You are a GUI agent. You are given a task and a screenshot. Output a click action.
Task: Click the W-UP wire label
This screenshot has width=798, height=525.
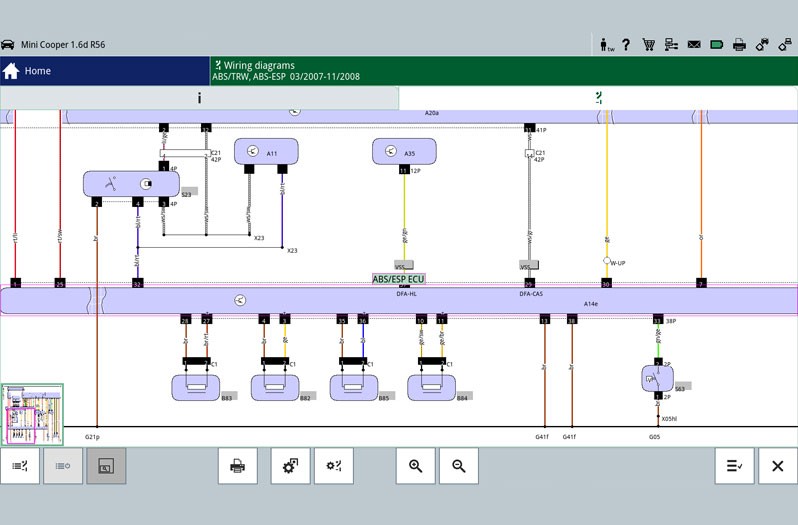[x=618, y=264]
